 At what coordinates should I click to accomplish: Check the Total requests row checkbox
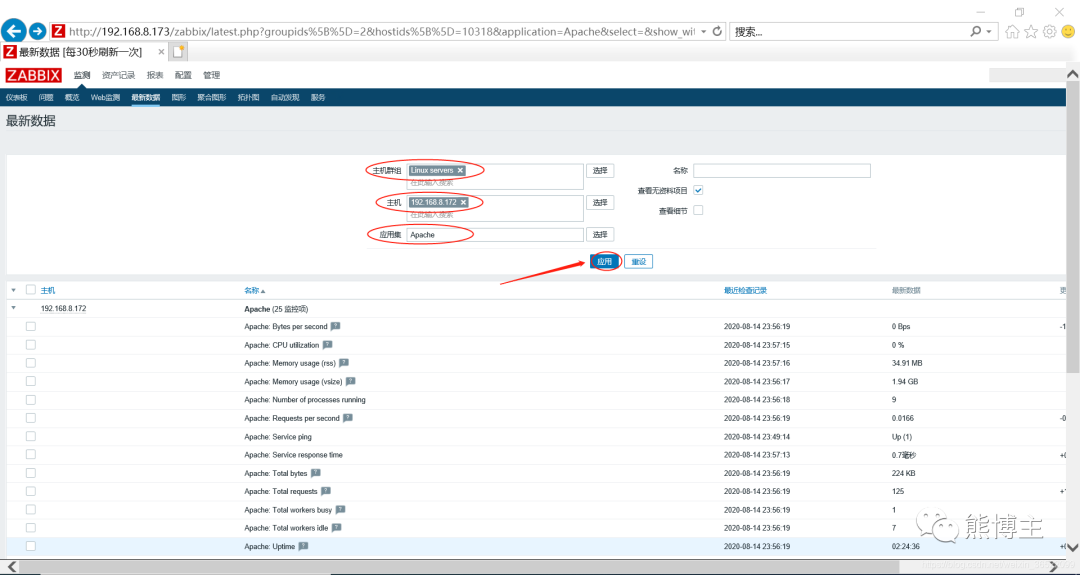click(x=30, y=491)
